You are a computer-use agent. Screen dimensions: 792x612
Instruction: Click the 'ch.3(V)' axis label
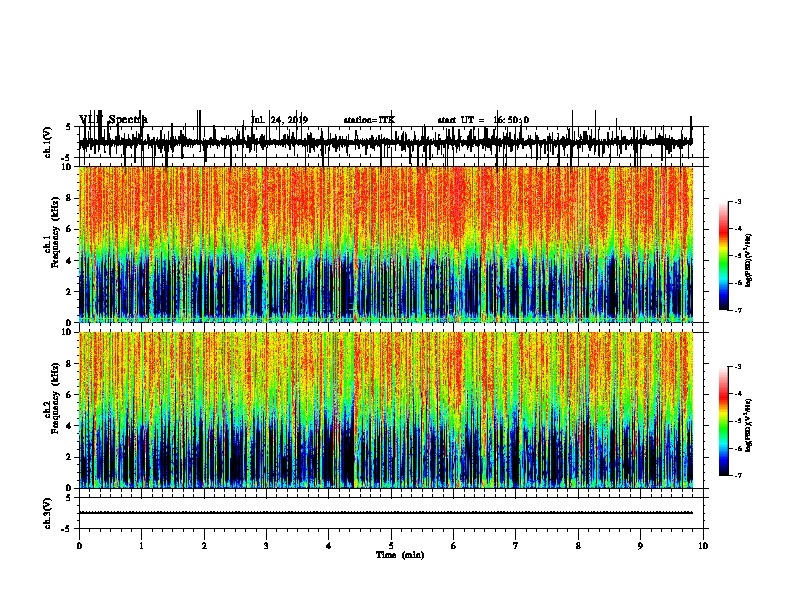pos(48,513)
